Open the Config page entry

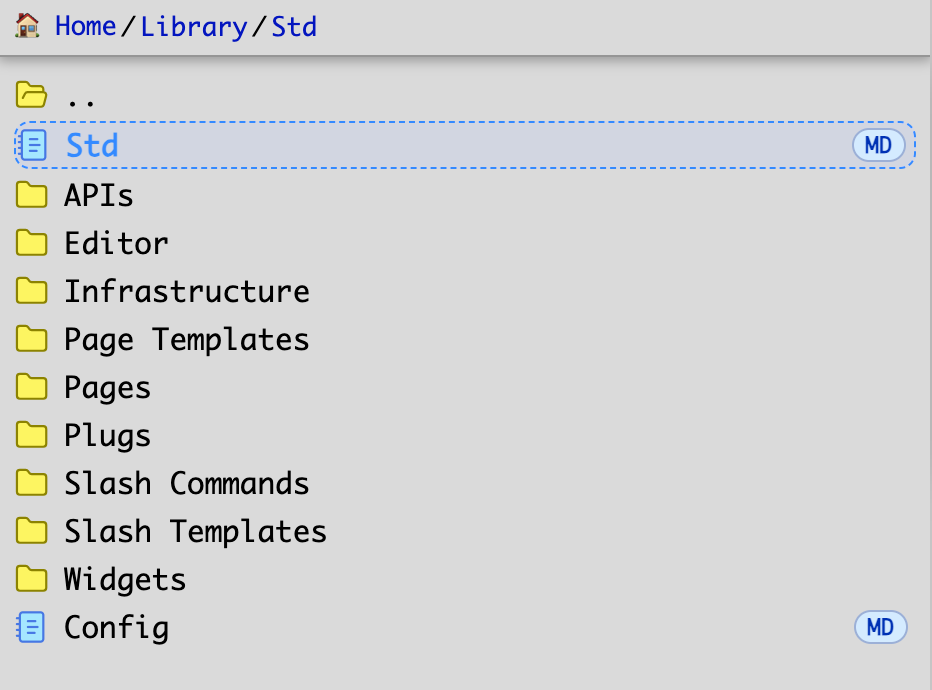click(x=116, y=628)
